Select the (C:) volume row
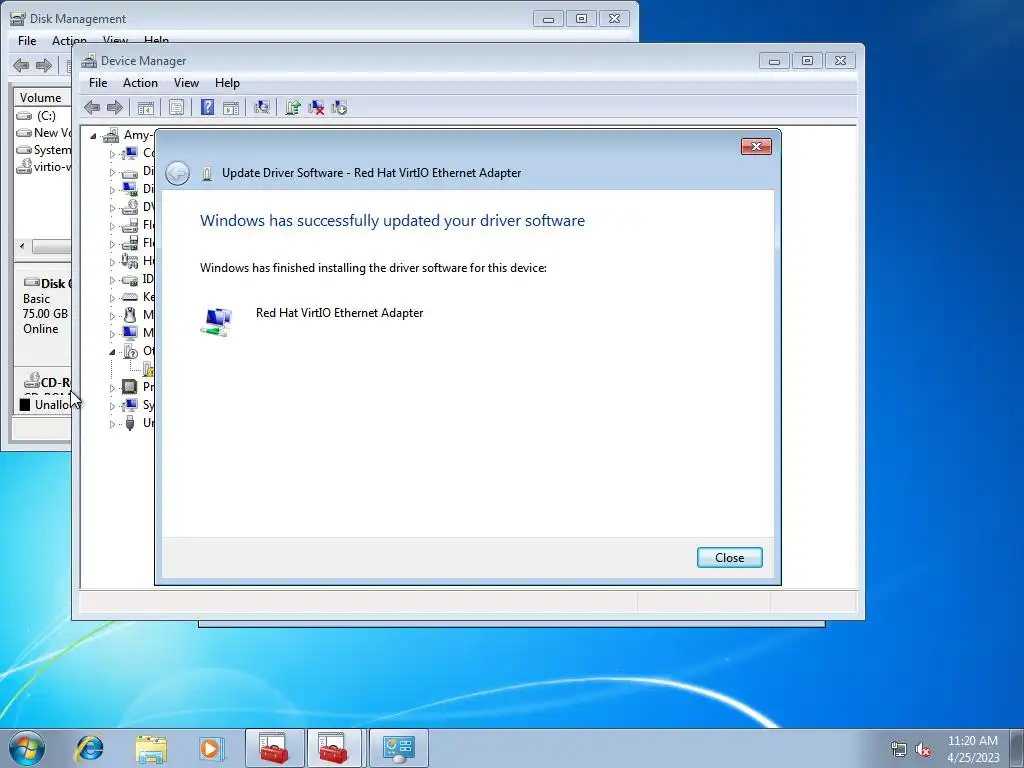Viewport: 1024px width, 768px height. pyautogui.click(x=43, y=116)
